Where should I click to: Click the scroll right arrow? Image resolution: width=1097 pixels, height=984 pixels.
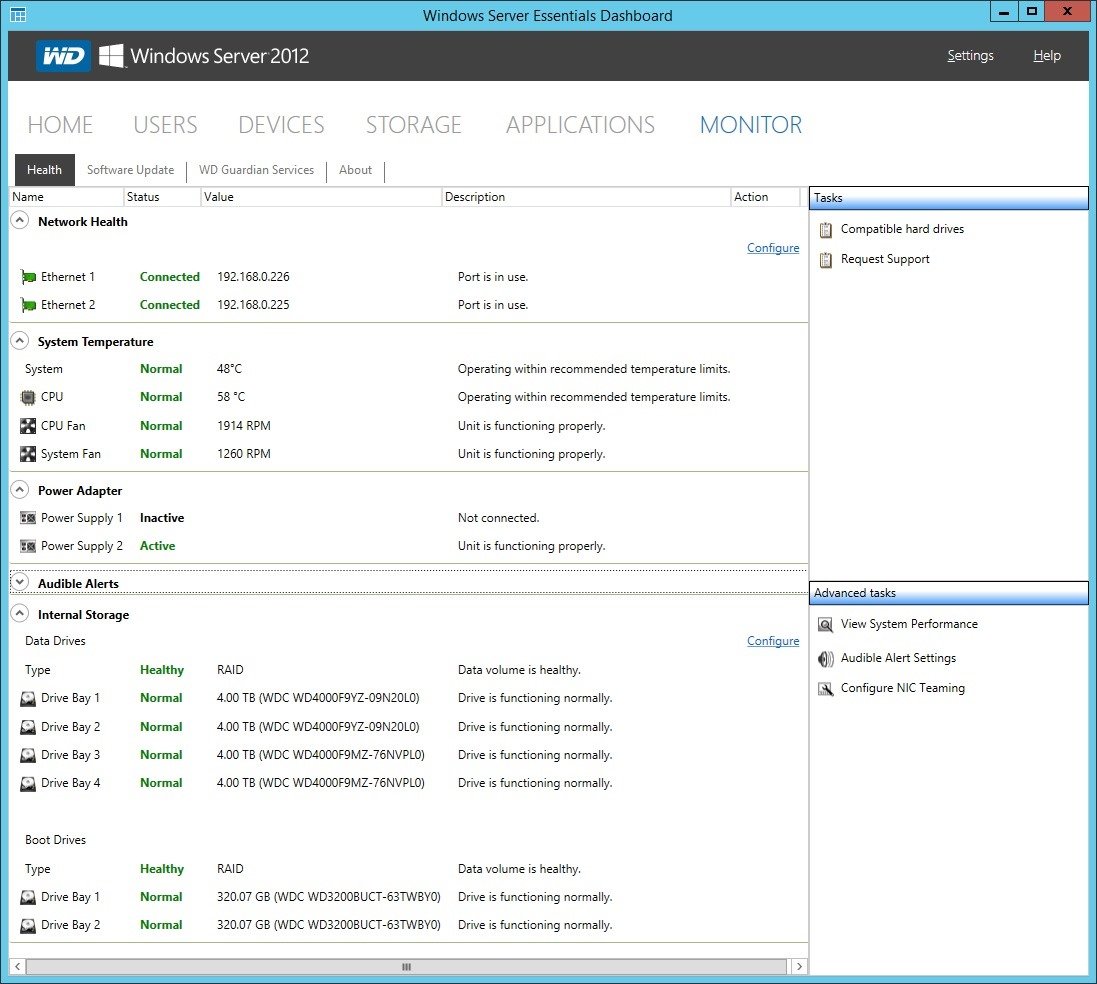[x=799, y=967]
